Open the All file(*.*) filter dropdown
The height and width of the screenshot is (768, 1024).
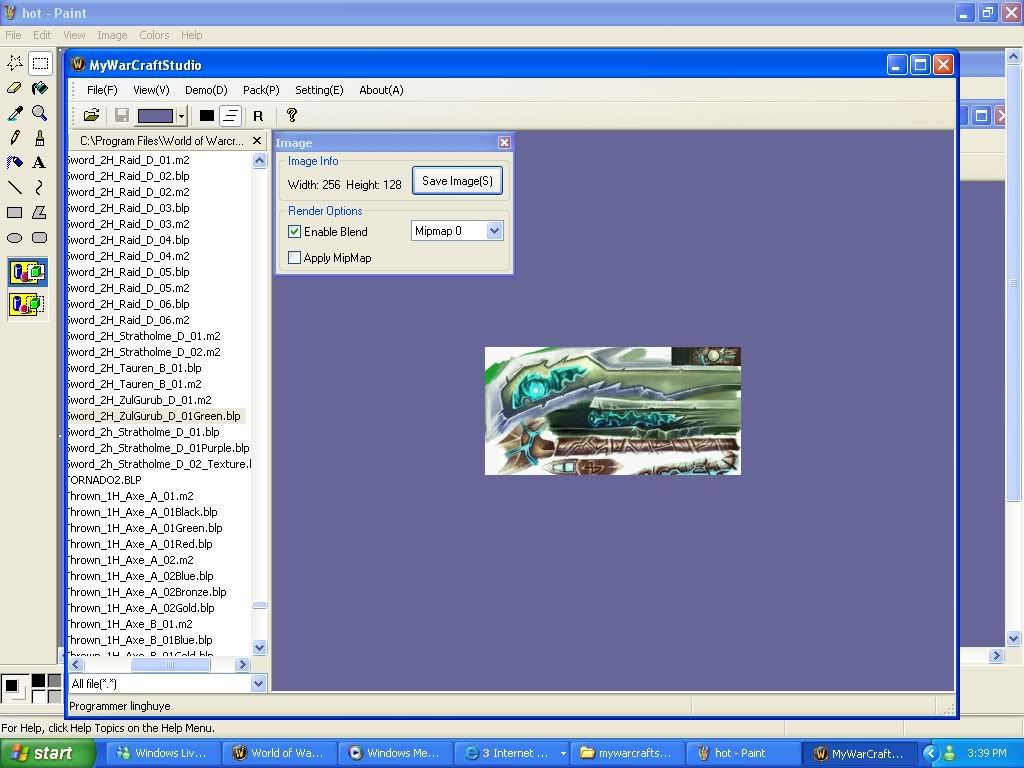pos(259,684)
